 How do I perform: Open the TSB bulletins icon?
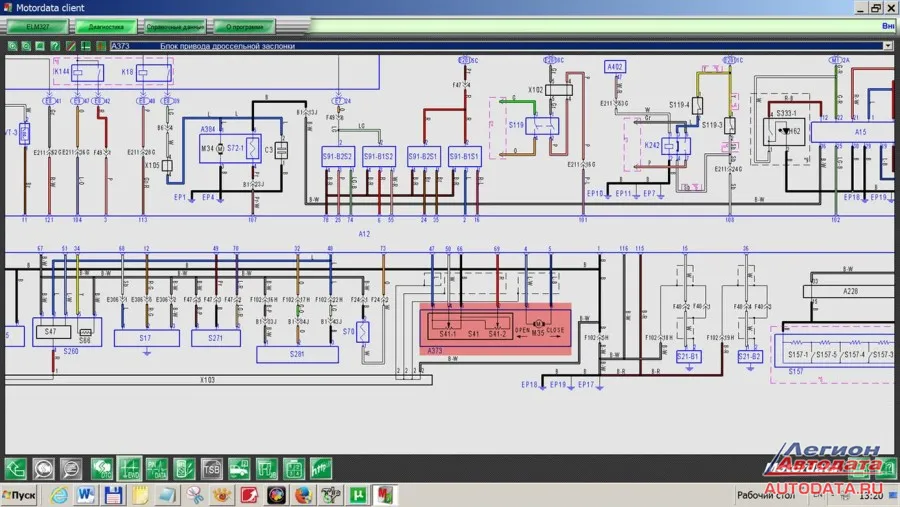[211, 467]
